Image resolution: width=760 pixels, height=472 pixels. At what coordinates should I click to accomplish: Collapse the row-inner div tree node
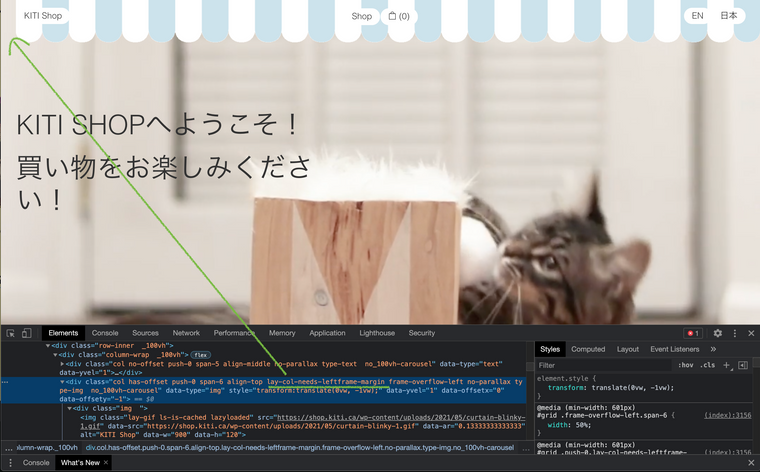point(49,345)
